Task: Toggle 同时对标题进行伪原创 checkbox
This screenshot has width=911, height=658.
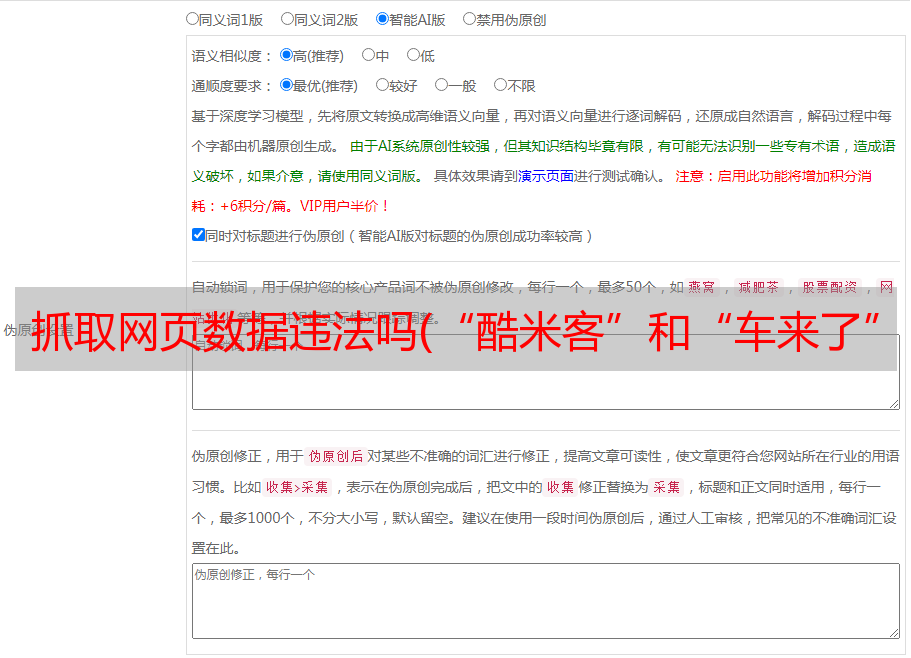Action: pyautogui.click(x=198, y=235)
